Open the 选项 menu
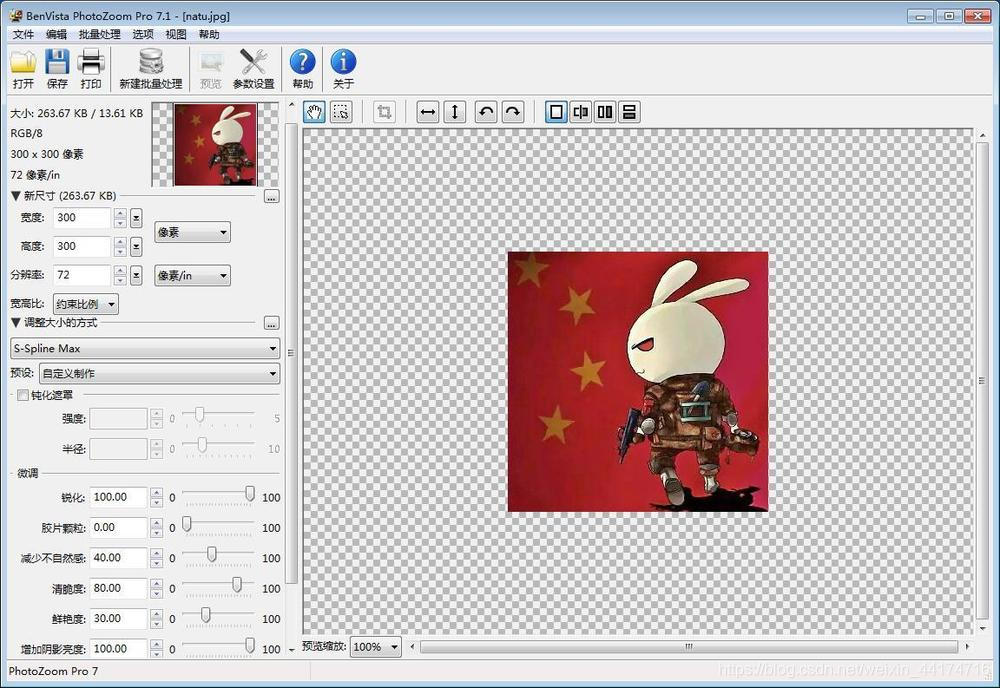 (143, 34)
